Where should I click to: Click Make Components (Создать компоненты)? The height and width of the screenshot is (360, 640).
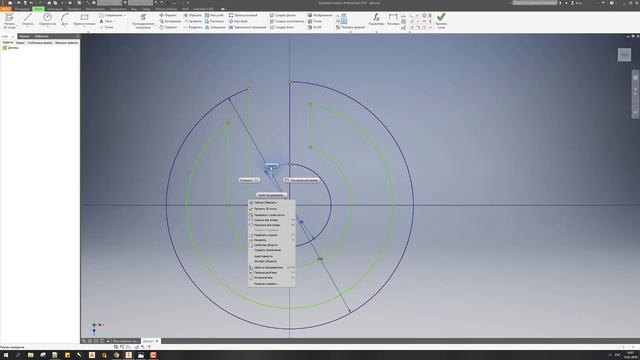[x=287, y=21]
